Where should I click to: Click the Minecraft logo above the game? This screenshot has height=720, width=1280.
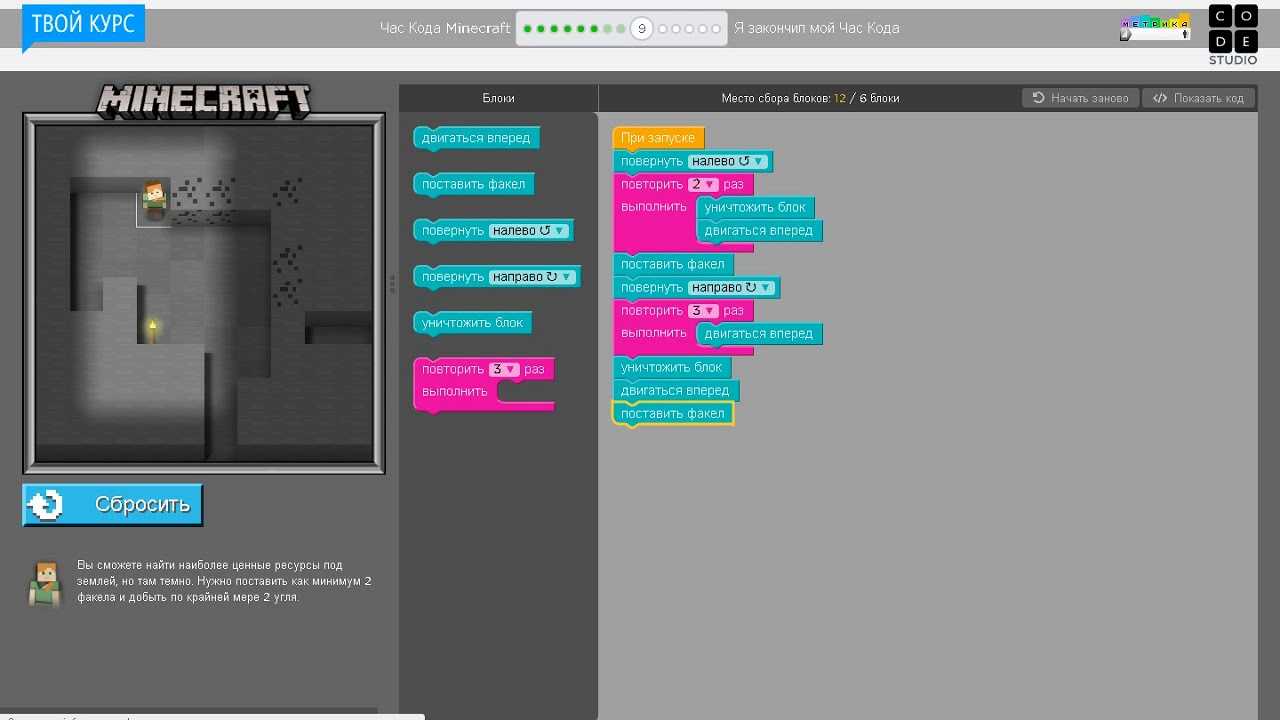coord(204,99)
